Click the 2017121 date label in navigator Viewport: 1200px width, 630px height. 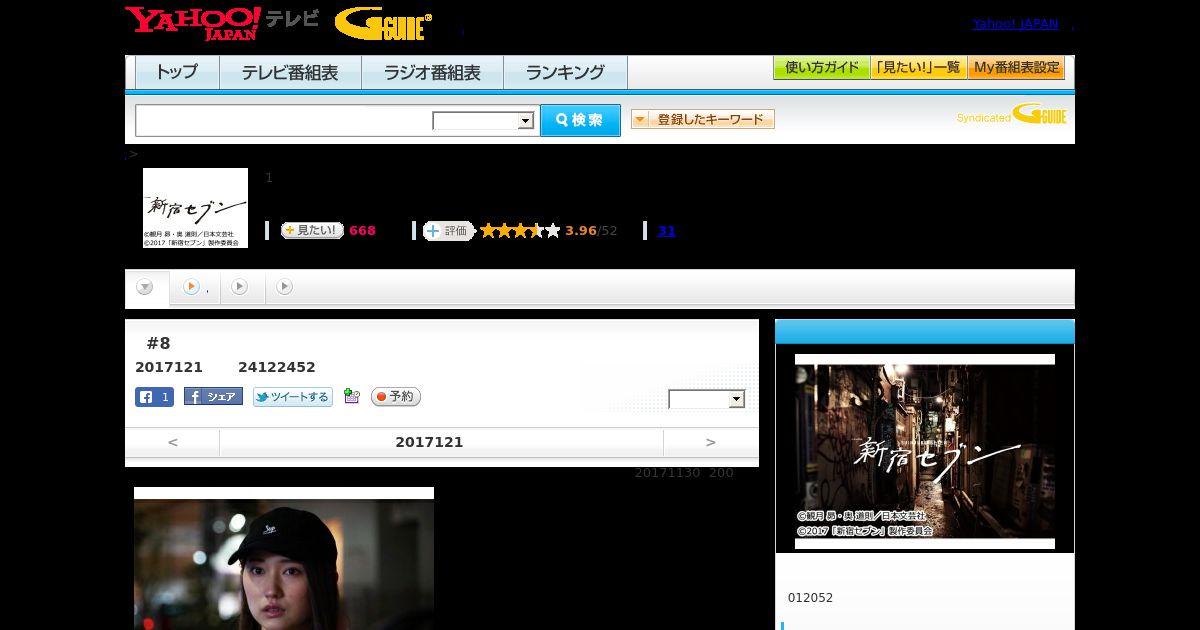point(429,442)
